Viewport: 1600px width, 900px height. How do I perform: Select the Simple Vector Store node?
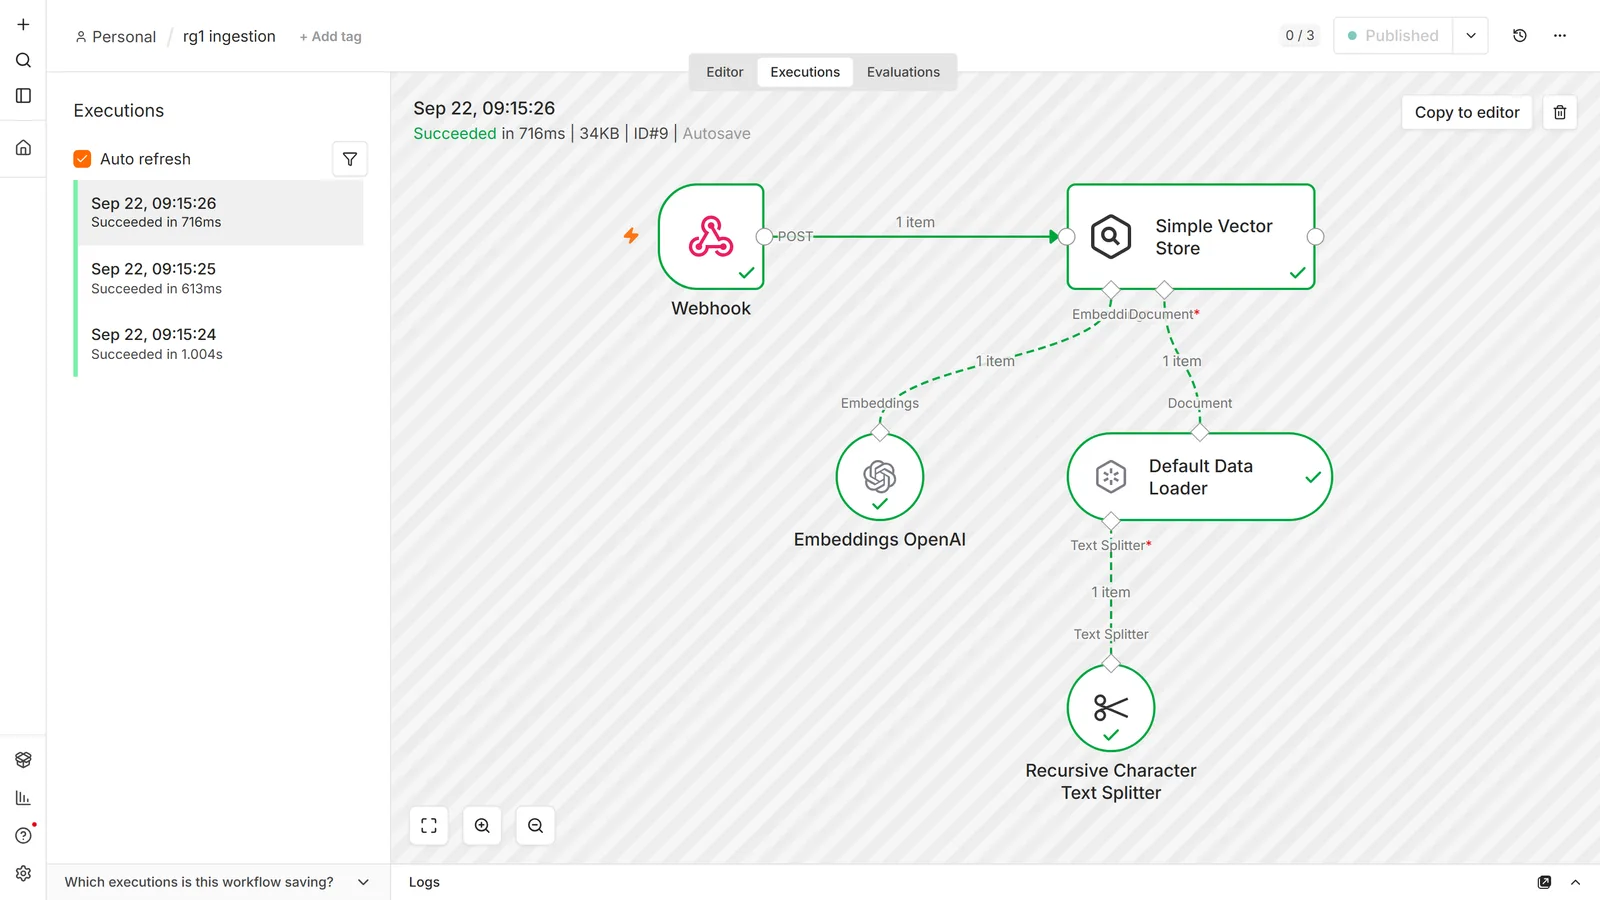tap(1191, 237)
